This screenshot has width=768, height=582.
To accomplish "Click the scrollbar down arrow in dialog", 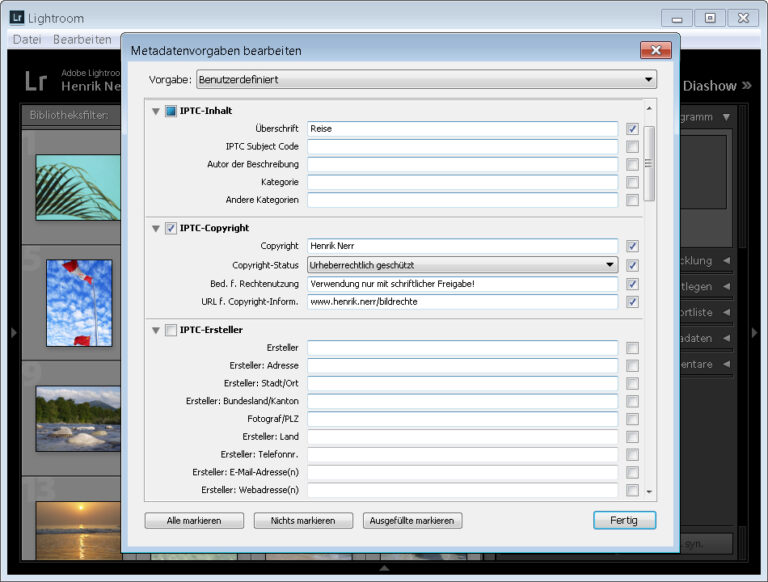I will click(x=649, y=492).
